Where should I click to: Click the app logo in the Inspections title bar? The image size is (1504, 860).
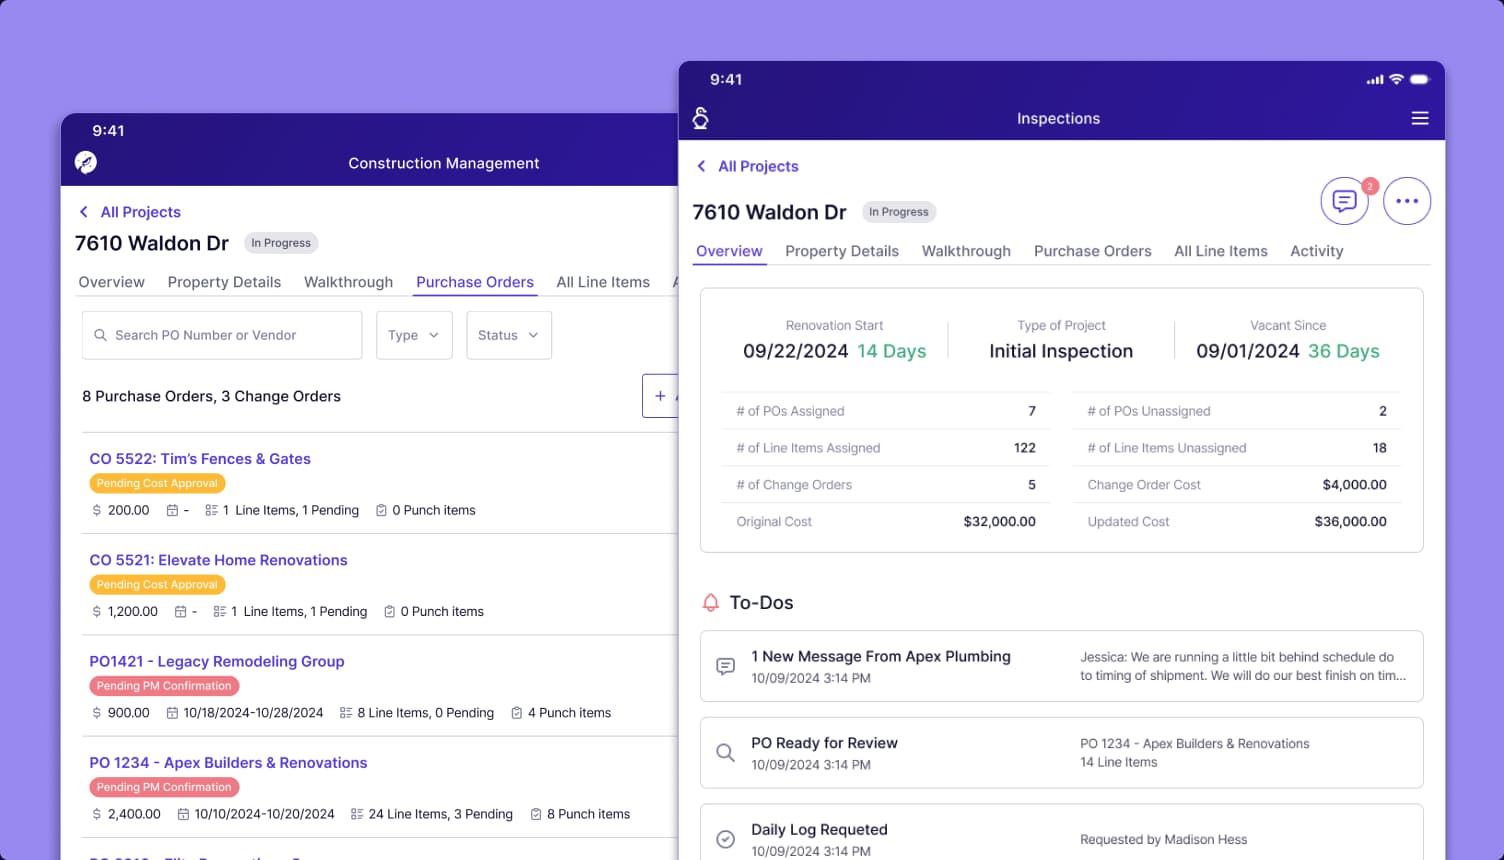[701, 117]
